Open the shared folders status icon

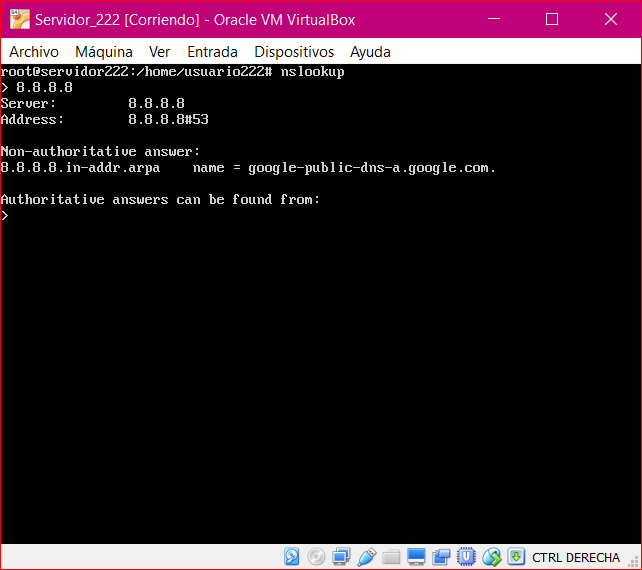click(391, 557)
